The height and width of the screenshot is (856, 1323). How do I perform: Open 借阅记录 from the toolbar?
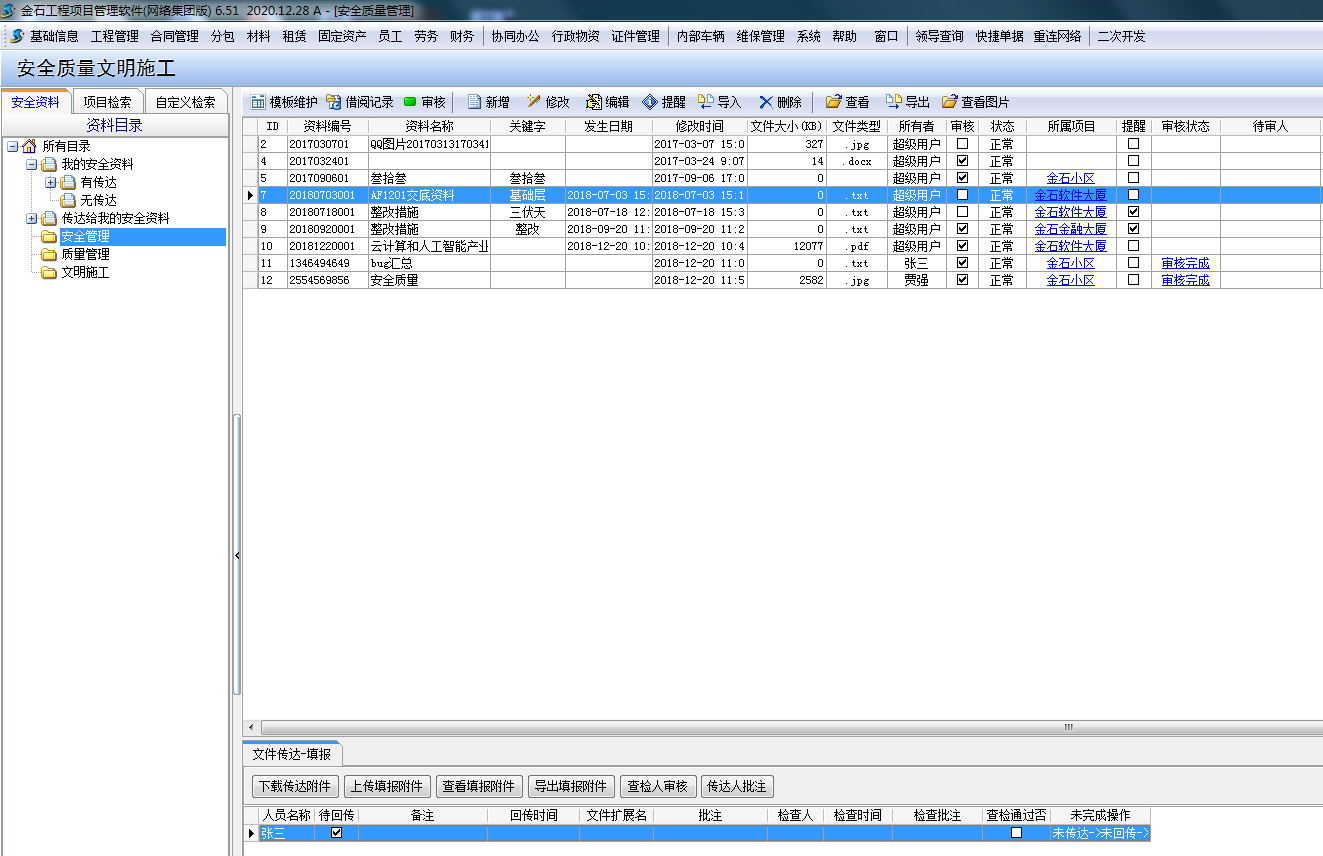334,102
